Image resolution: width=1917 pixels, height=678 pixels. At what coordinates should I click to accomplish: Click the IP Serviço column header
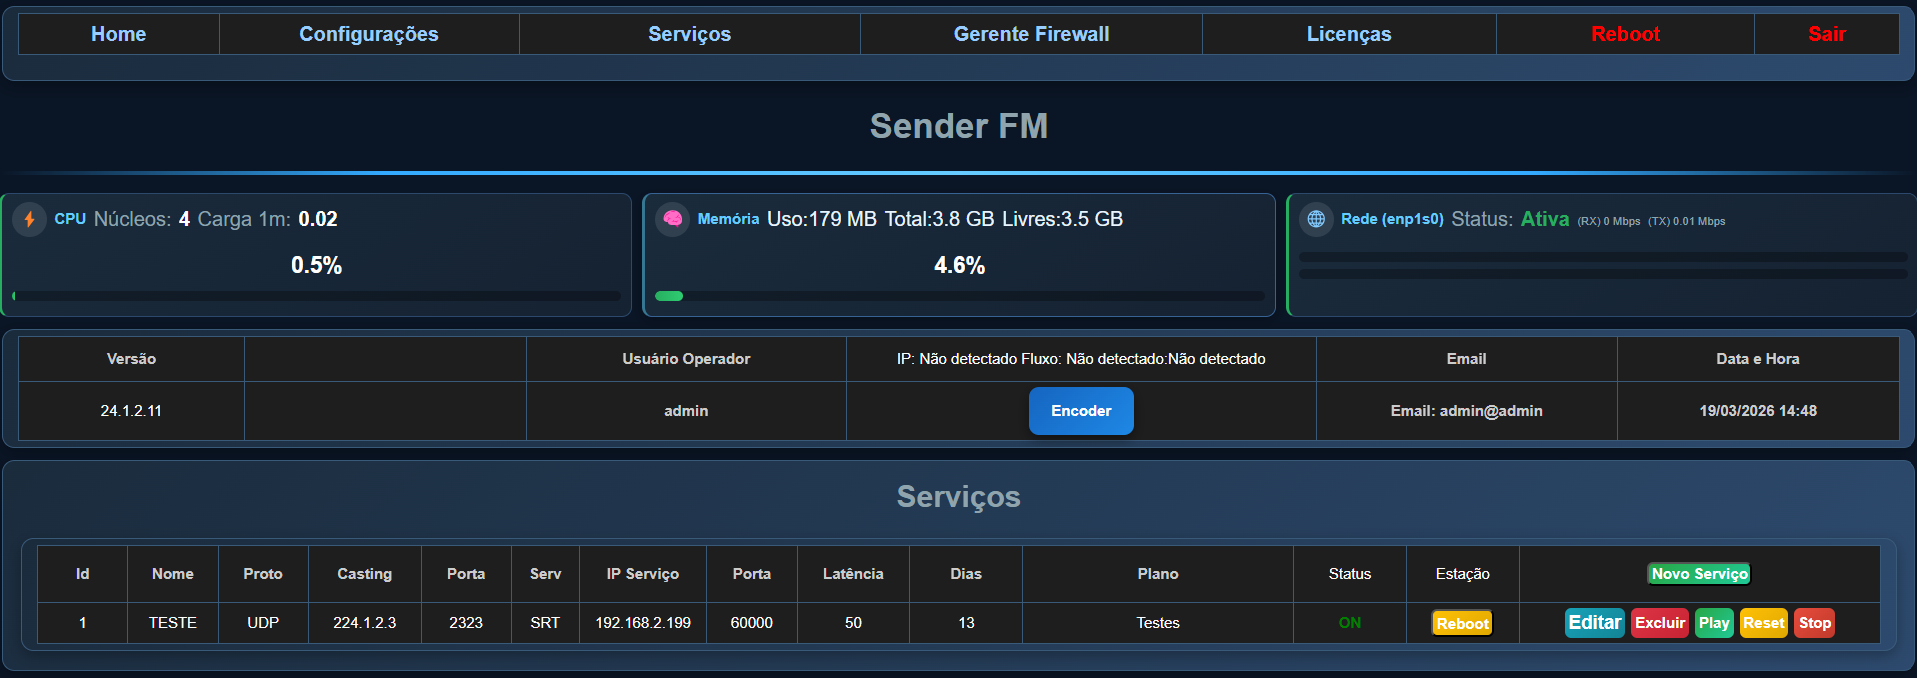(643, 574)
